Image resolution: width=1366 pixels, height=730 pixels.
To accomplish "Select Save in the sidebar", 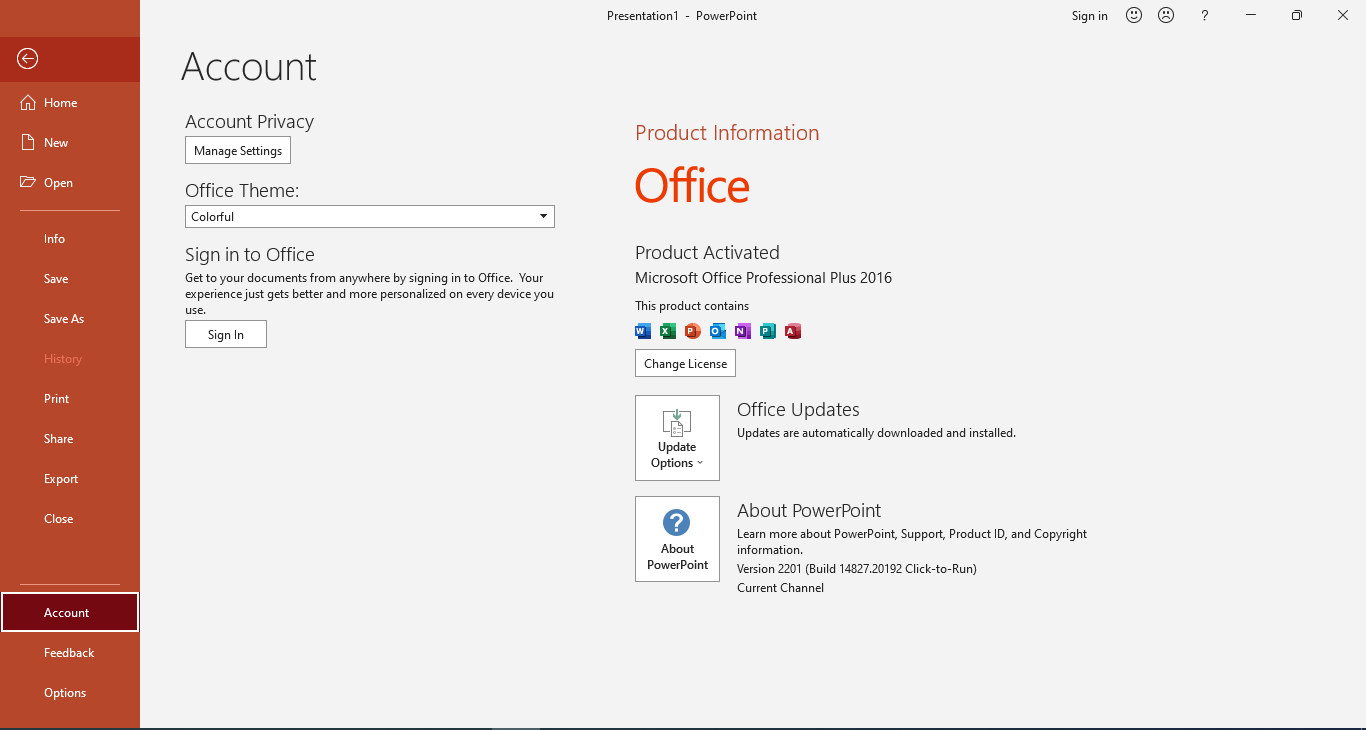I will [x=70, y=279].
